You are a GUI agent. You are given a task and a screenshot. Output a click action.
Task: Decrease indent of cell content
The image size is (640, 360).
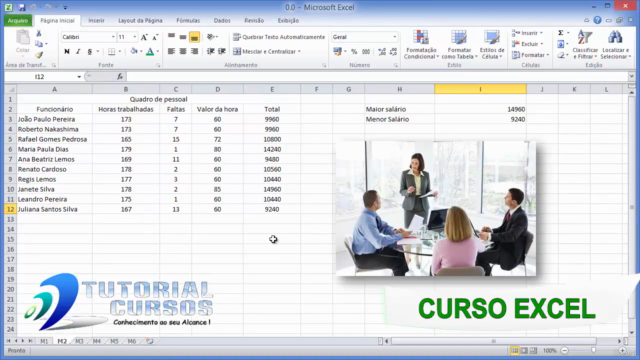pyautogui.click(x=211, y=51)
